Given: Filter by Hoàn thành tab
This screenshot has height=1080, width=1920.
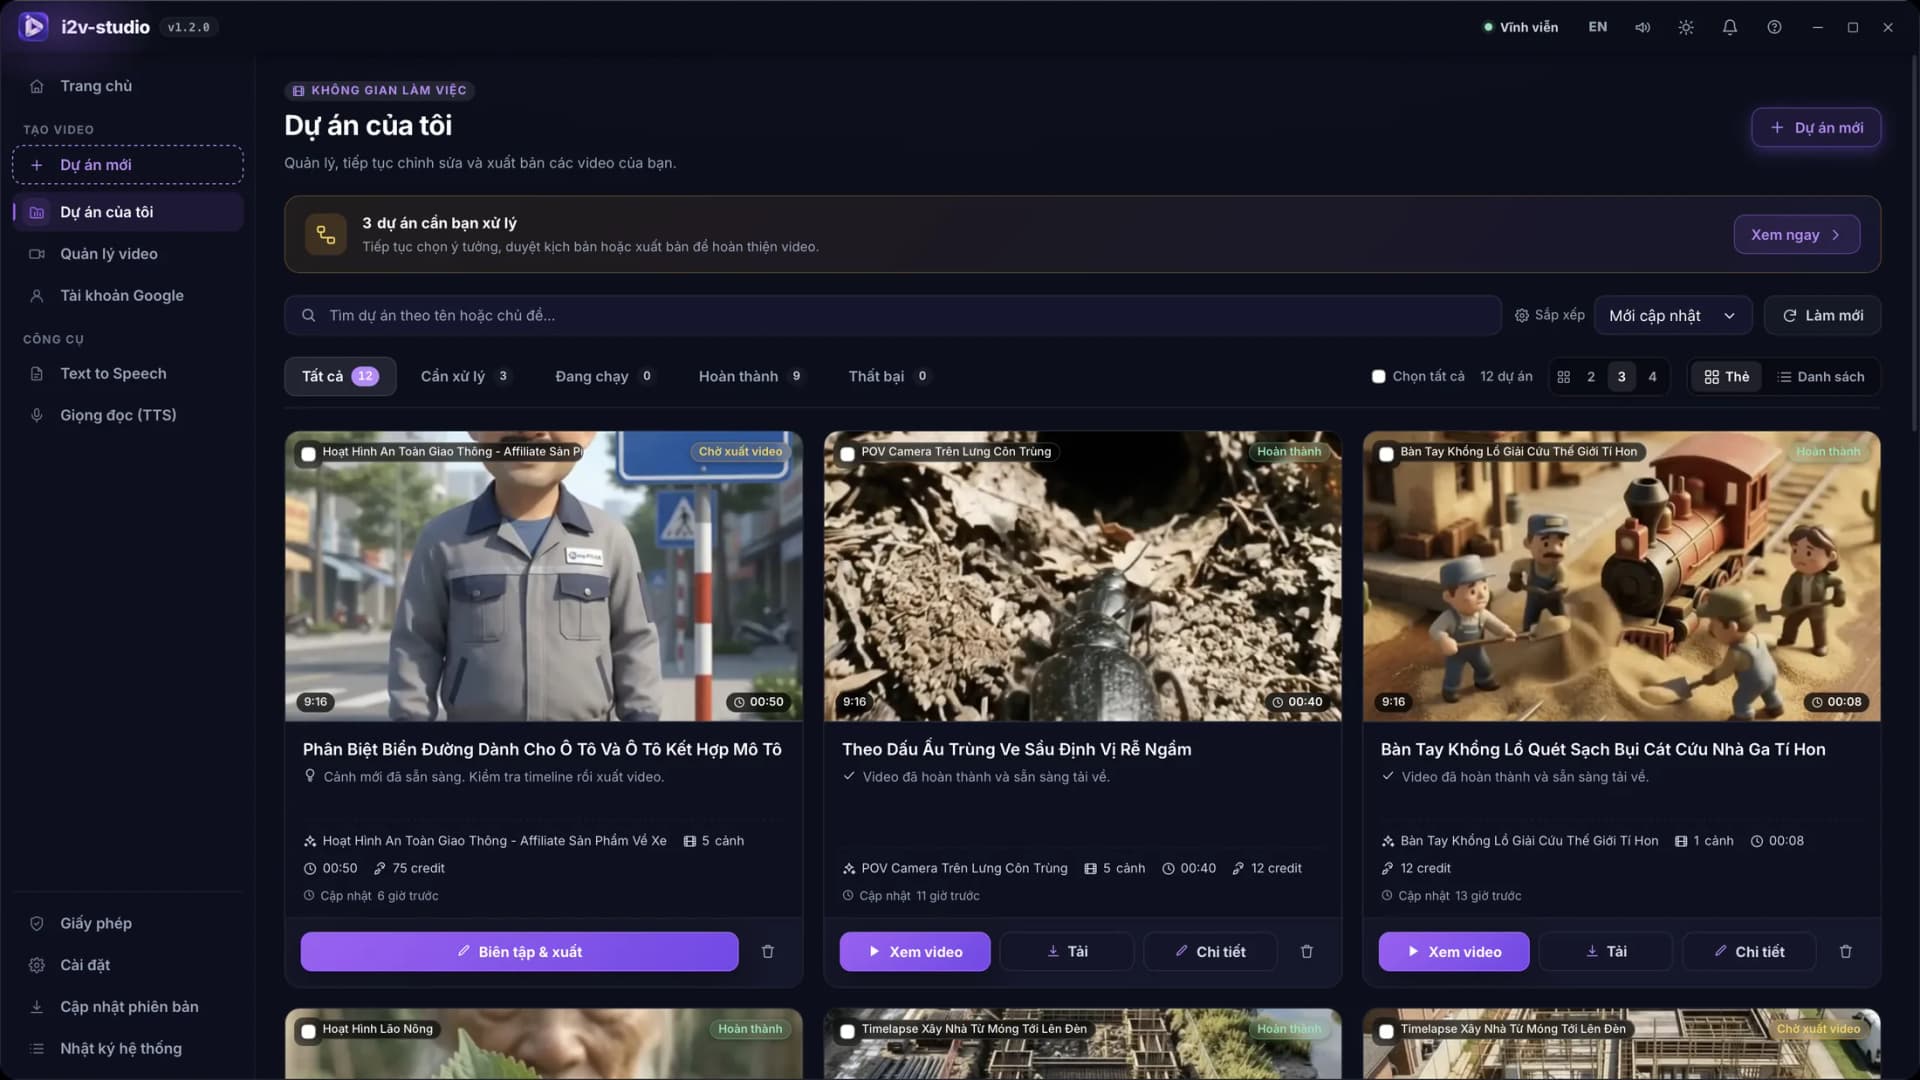Looking at the screenshot, I should (750, 376).
